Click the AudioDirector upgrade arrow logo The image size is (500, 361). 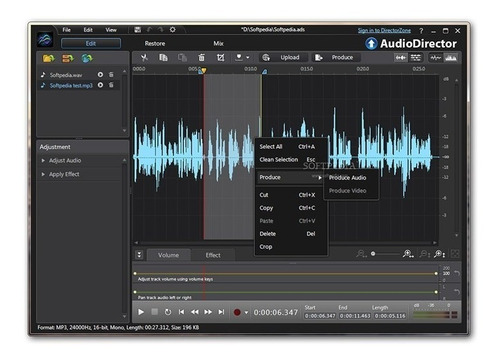pos(371,44)
